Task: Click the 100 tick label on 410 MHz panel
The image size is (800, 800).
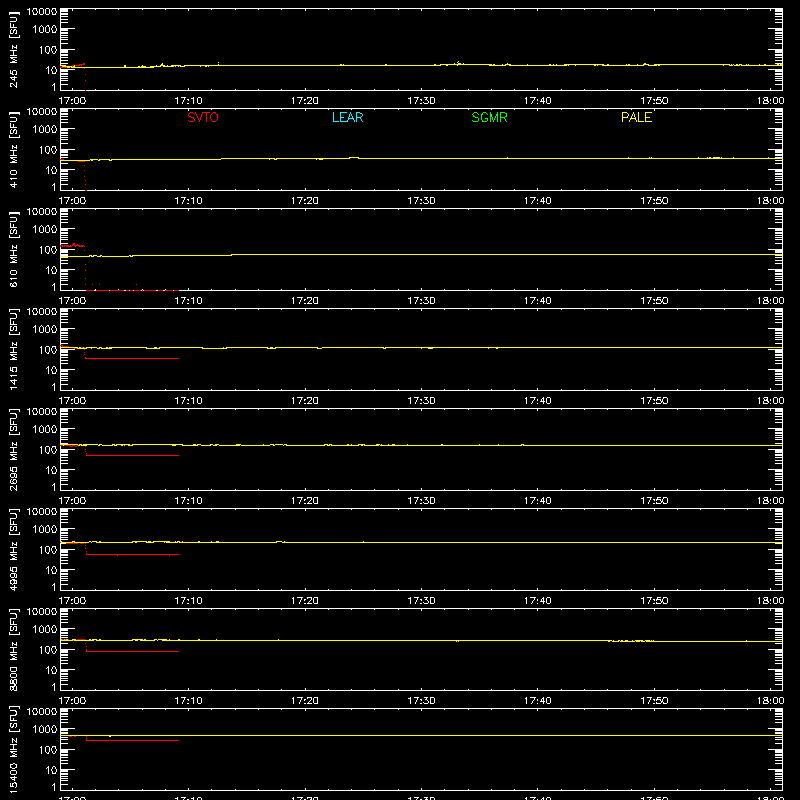Action: (x=48, y=150)
